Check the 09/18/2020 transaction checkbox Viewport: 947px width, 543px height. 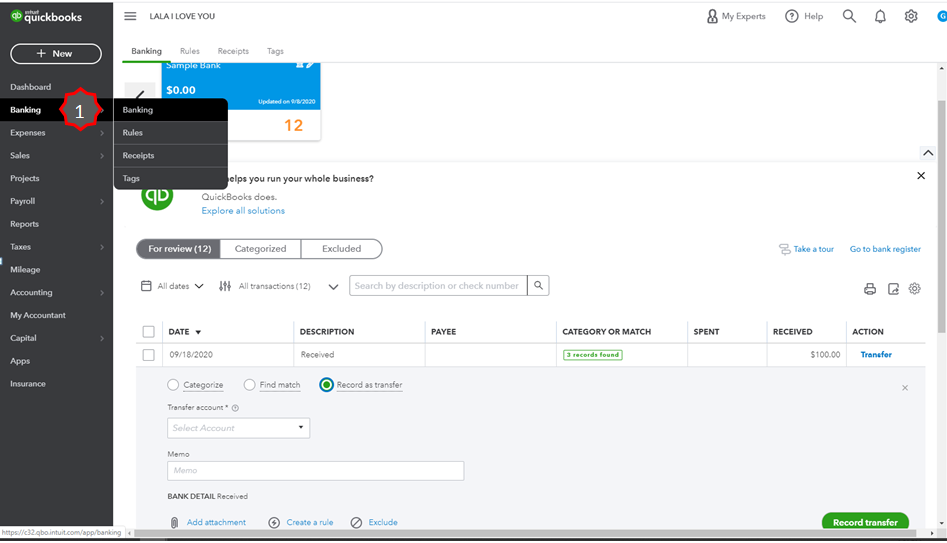(149, 355)
